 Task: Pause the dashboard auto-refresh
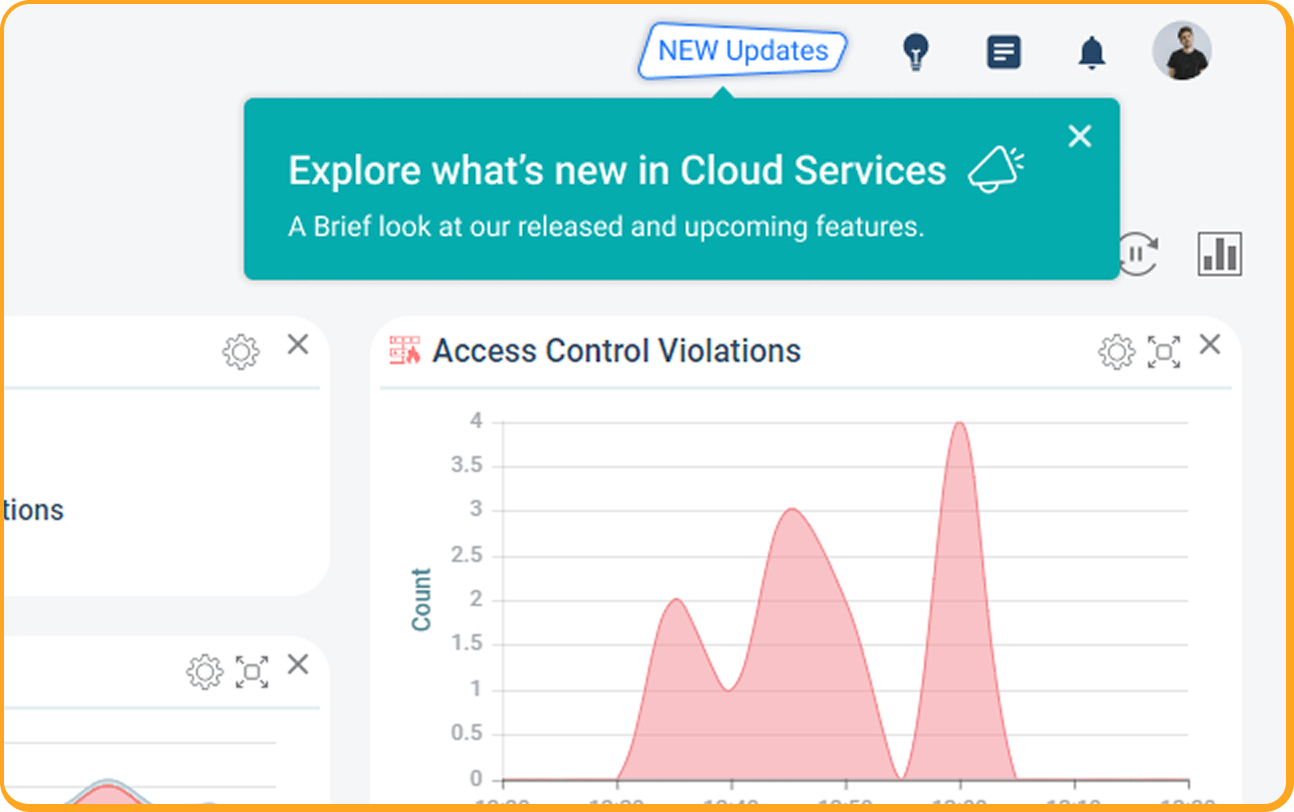click(1138, 254)
